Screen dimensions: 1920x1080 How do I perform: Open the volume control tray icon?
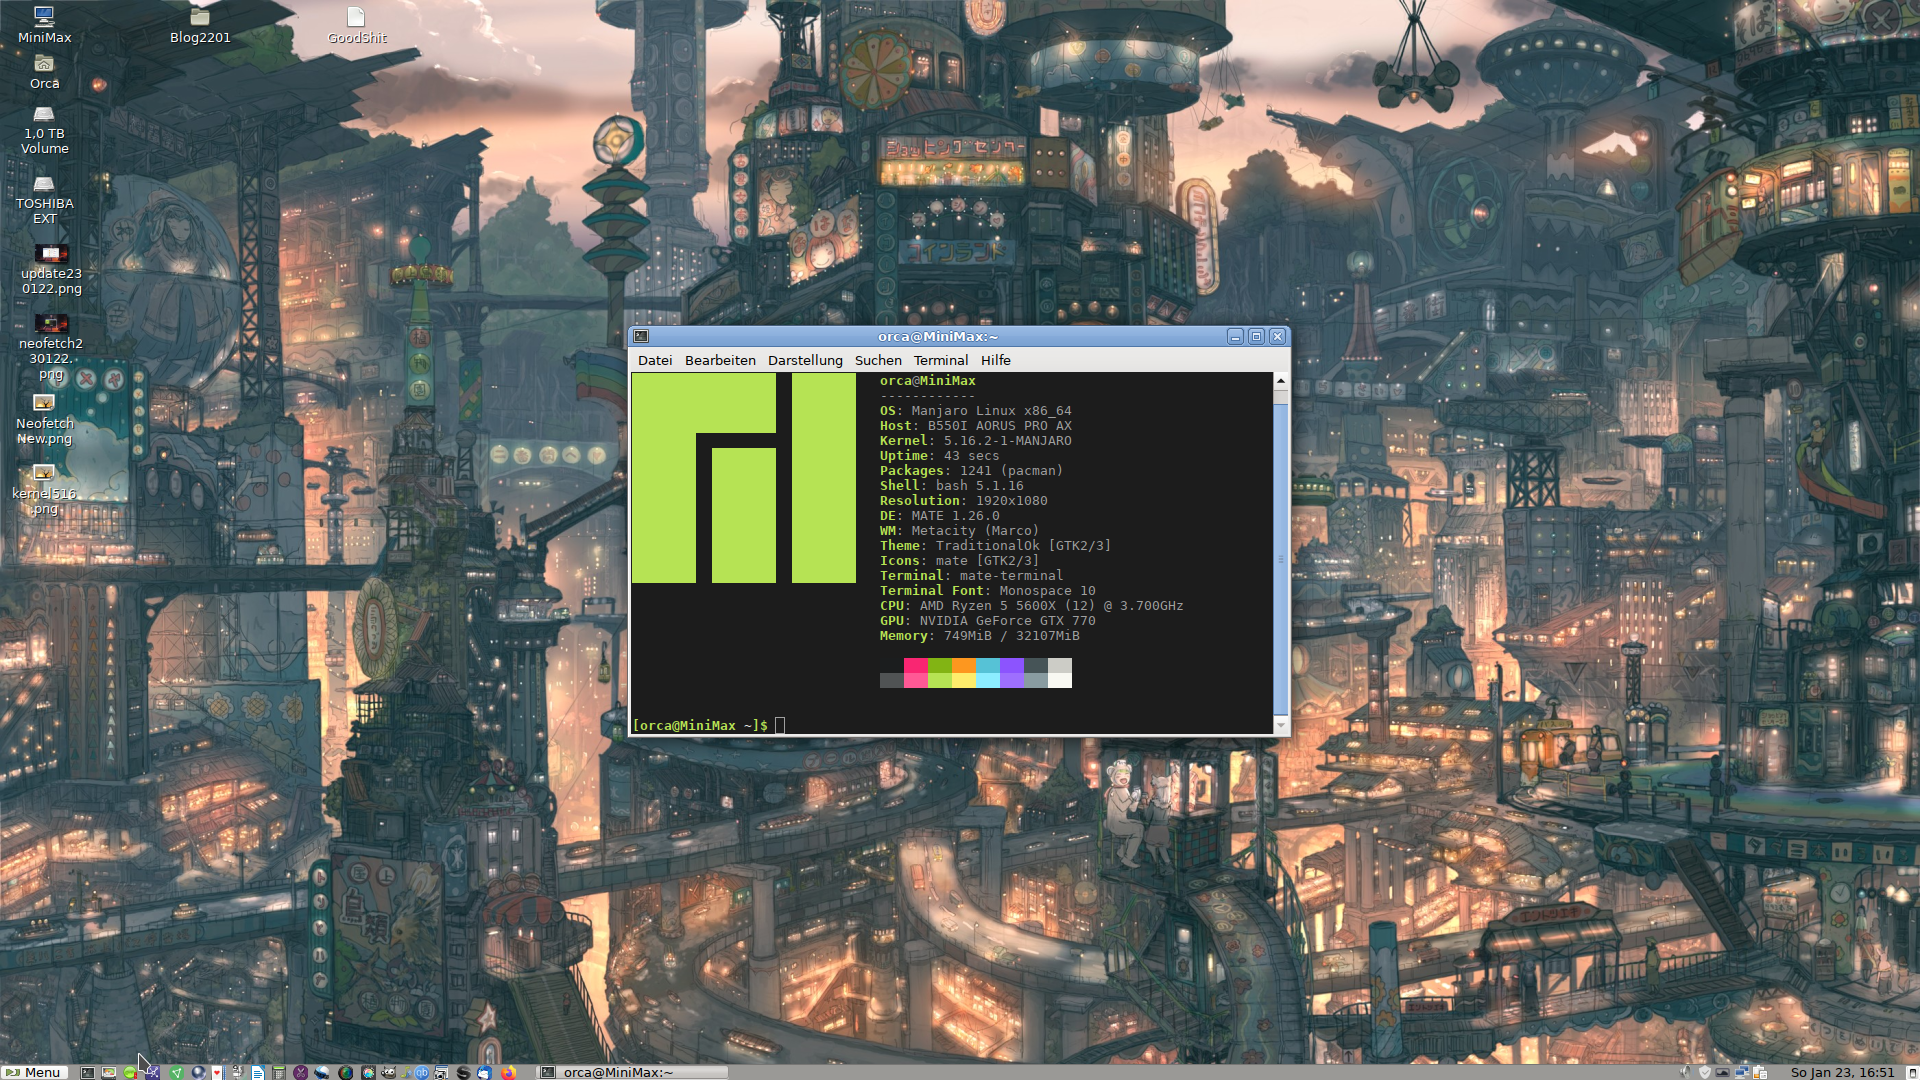click(1686, 1072)
